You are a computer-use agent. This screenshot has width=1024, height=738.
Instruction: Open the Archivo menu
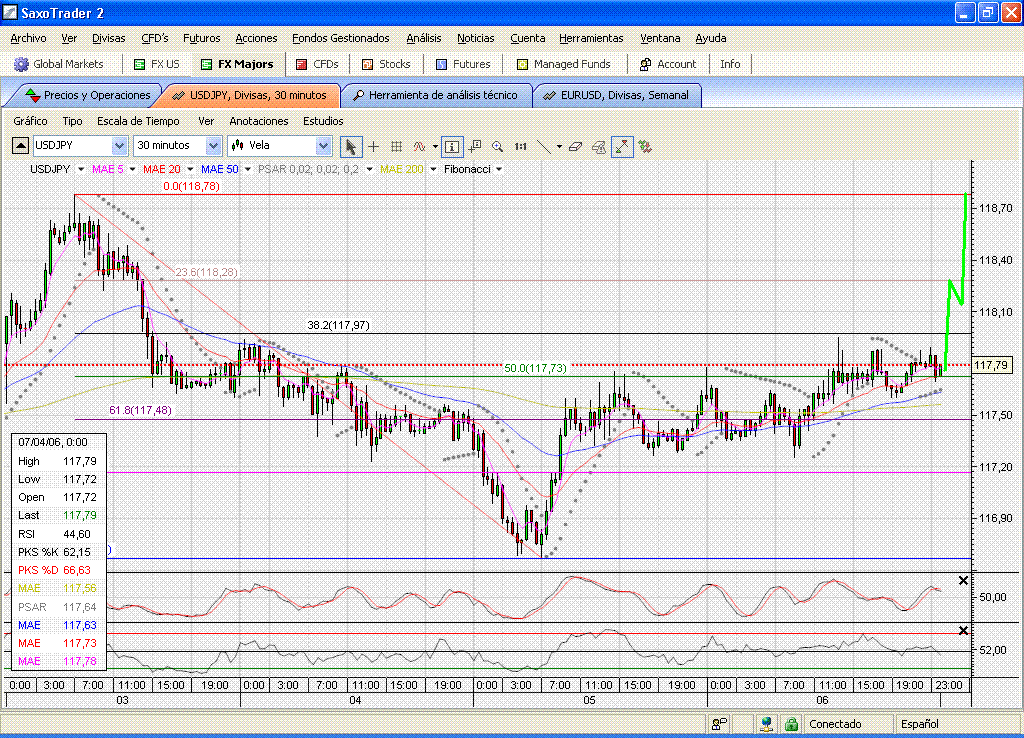(28, 39)
